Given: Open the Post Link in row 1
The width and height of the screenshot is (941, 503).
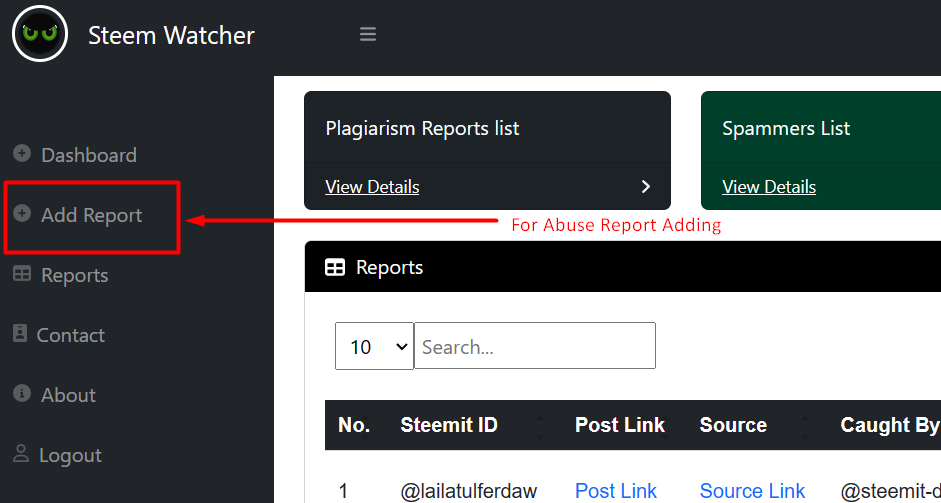Looking at the screenshot, I should (x=616, y=491).
